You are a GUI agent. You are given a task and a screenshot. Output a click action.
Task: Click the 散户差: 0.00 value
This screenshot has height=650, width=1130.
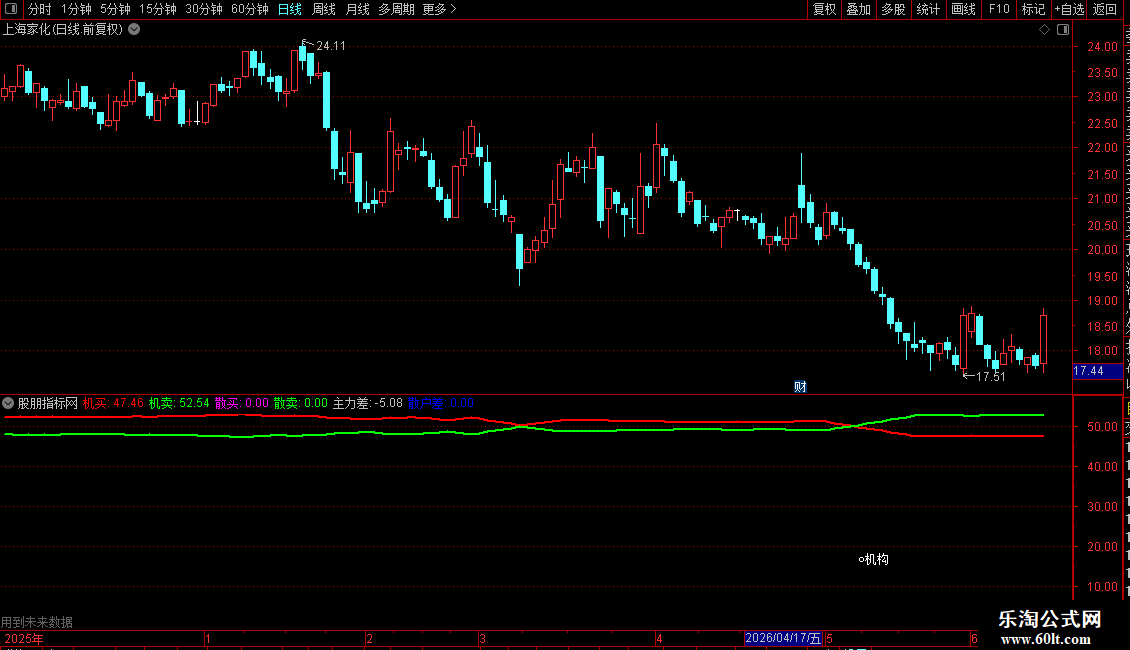click(441, 404)
